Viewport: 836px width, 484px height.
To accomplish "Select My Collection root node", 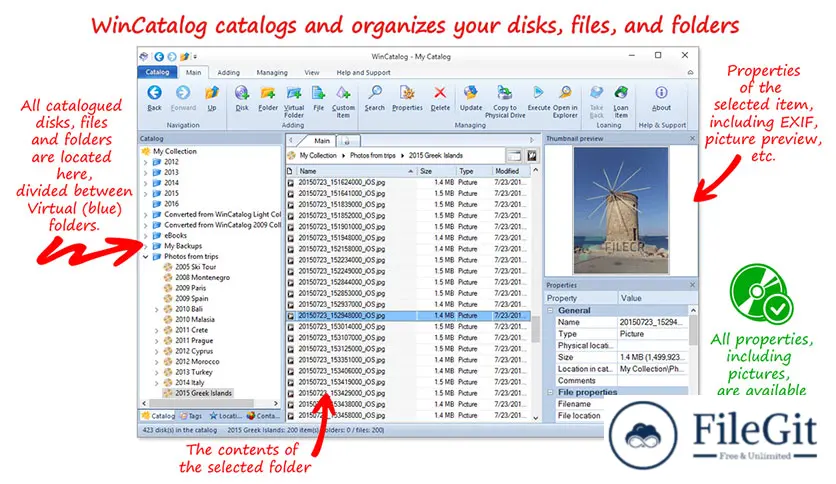I will (174, 151).
